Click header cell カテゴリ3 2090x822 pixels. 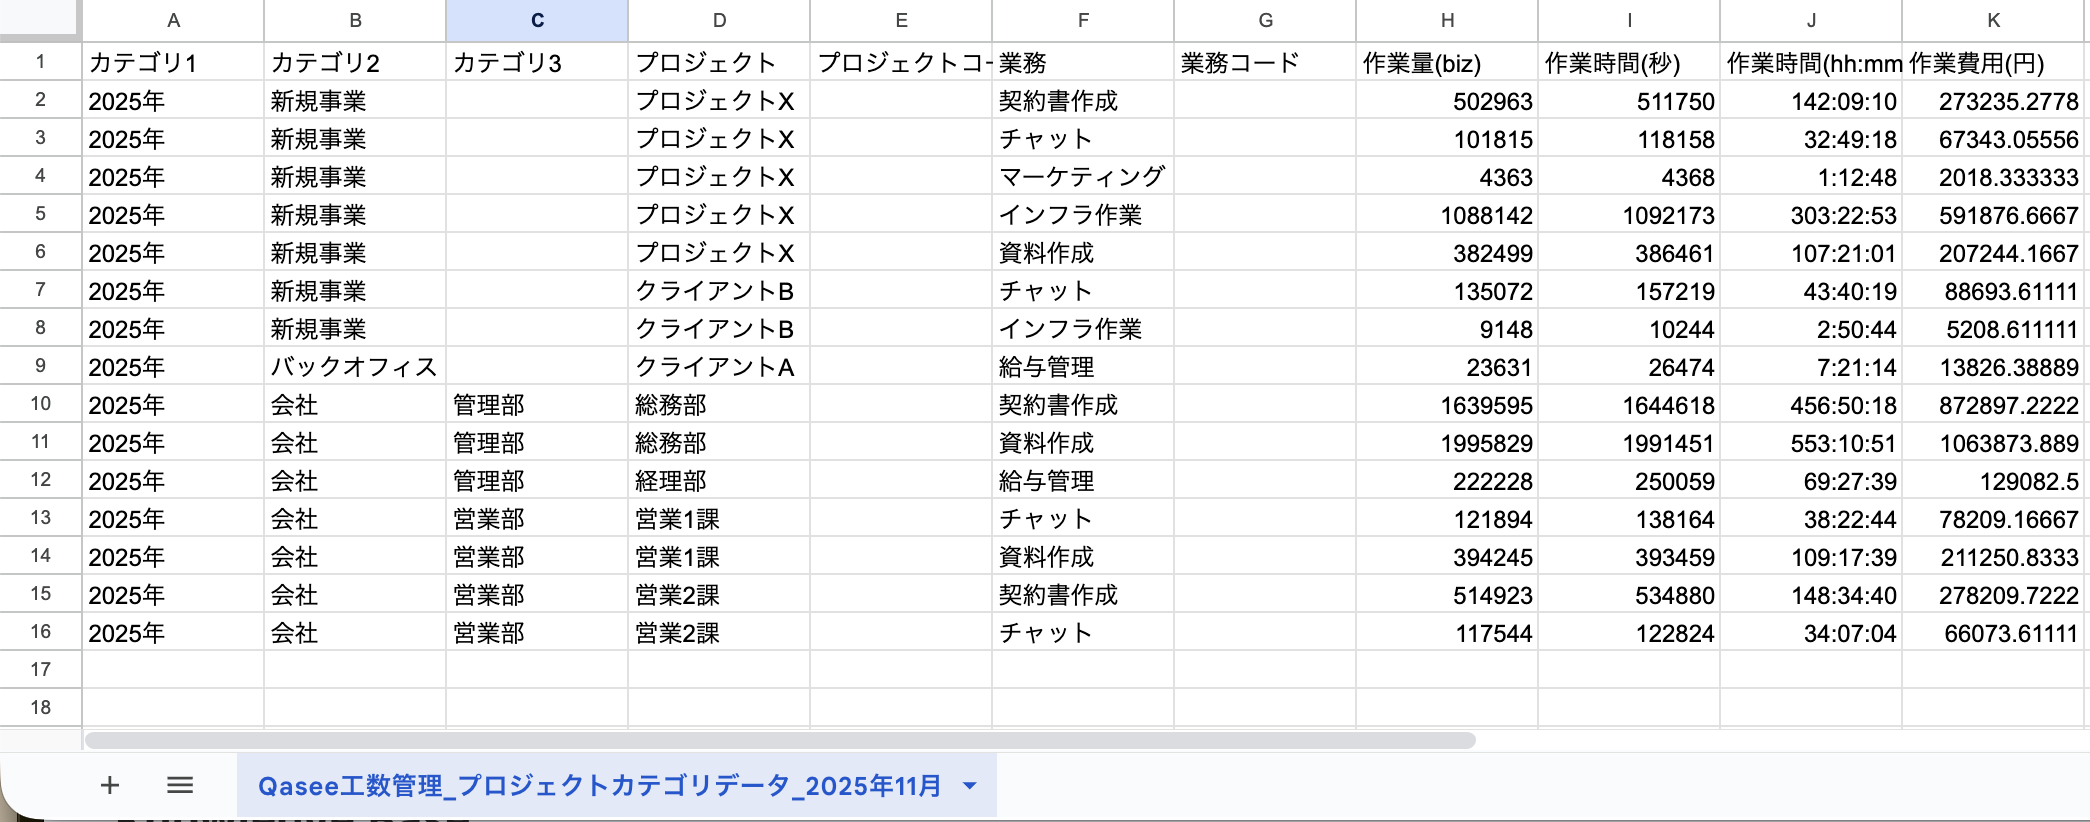coord(537,62)
